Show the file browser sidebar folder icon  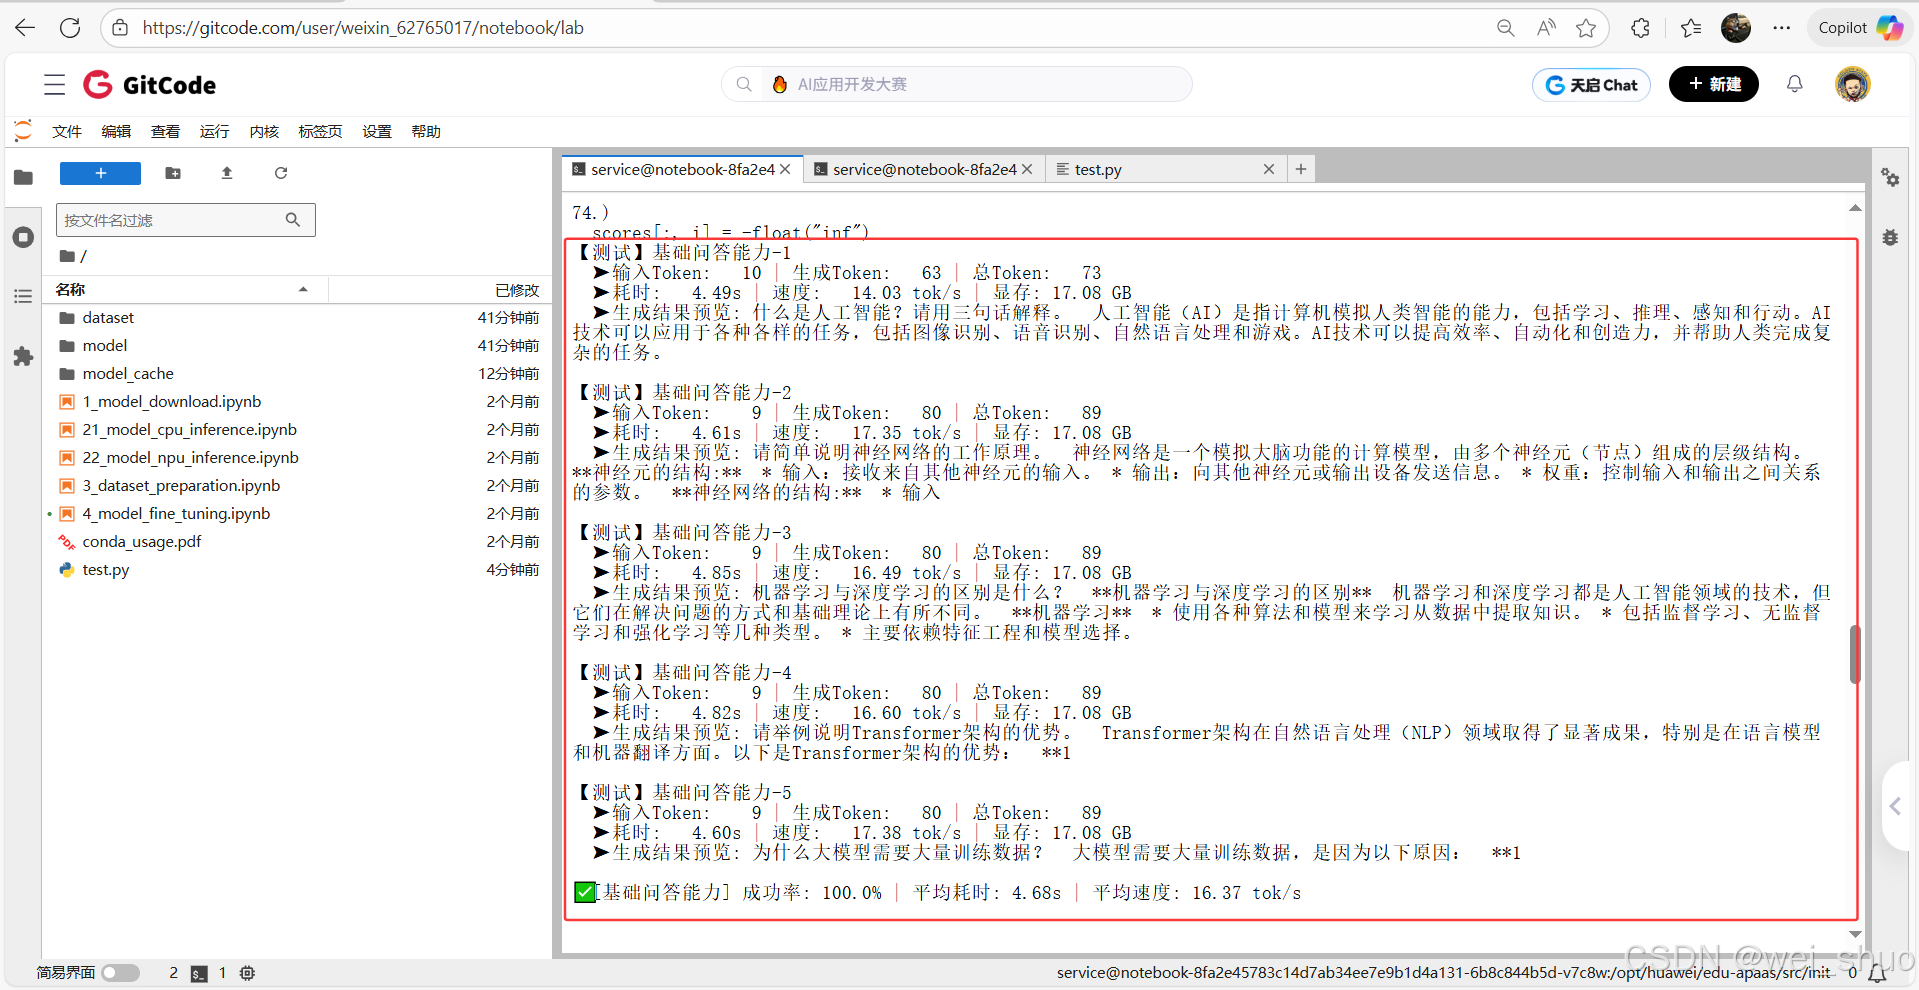(23, 177)
